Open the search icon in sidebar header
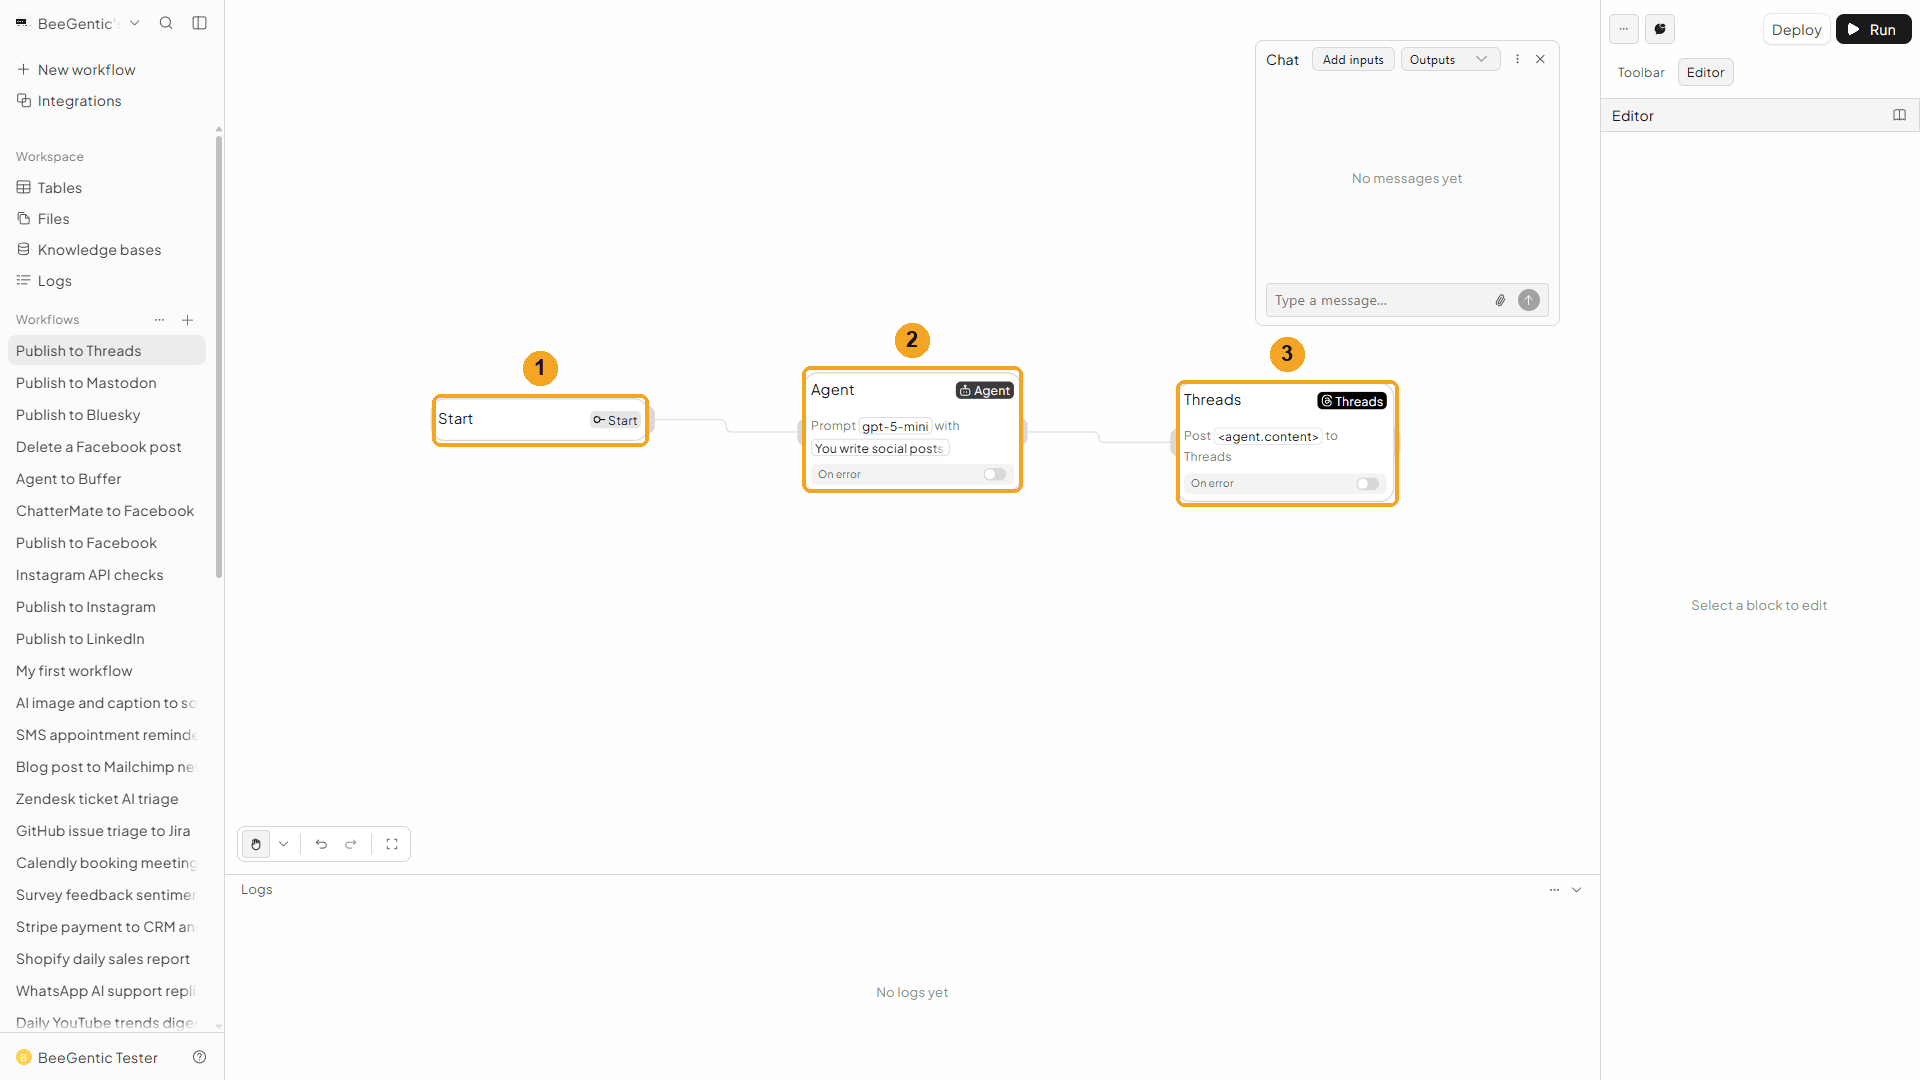The width and height of the screenshot is (1920, 1080). click(166, 23)
